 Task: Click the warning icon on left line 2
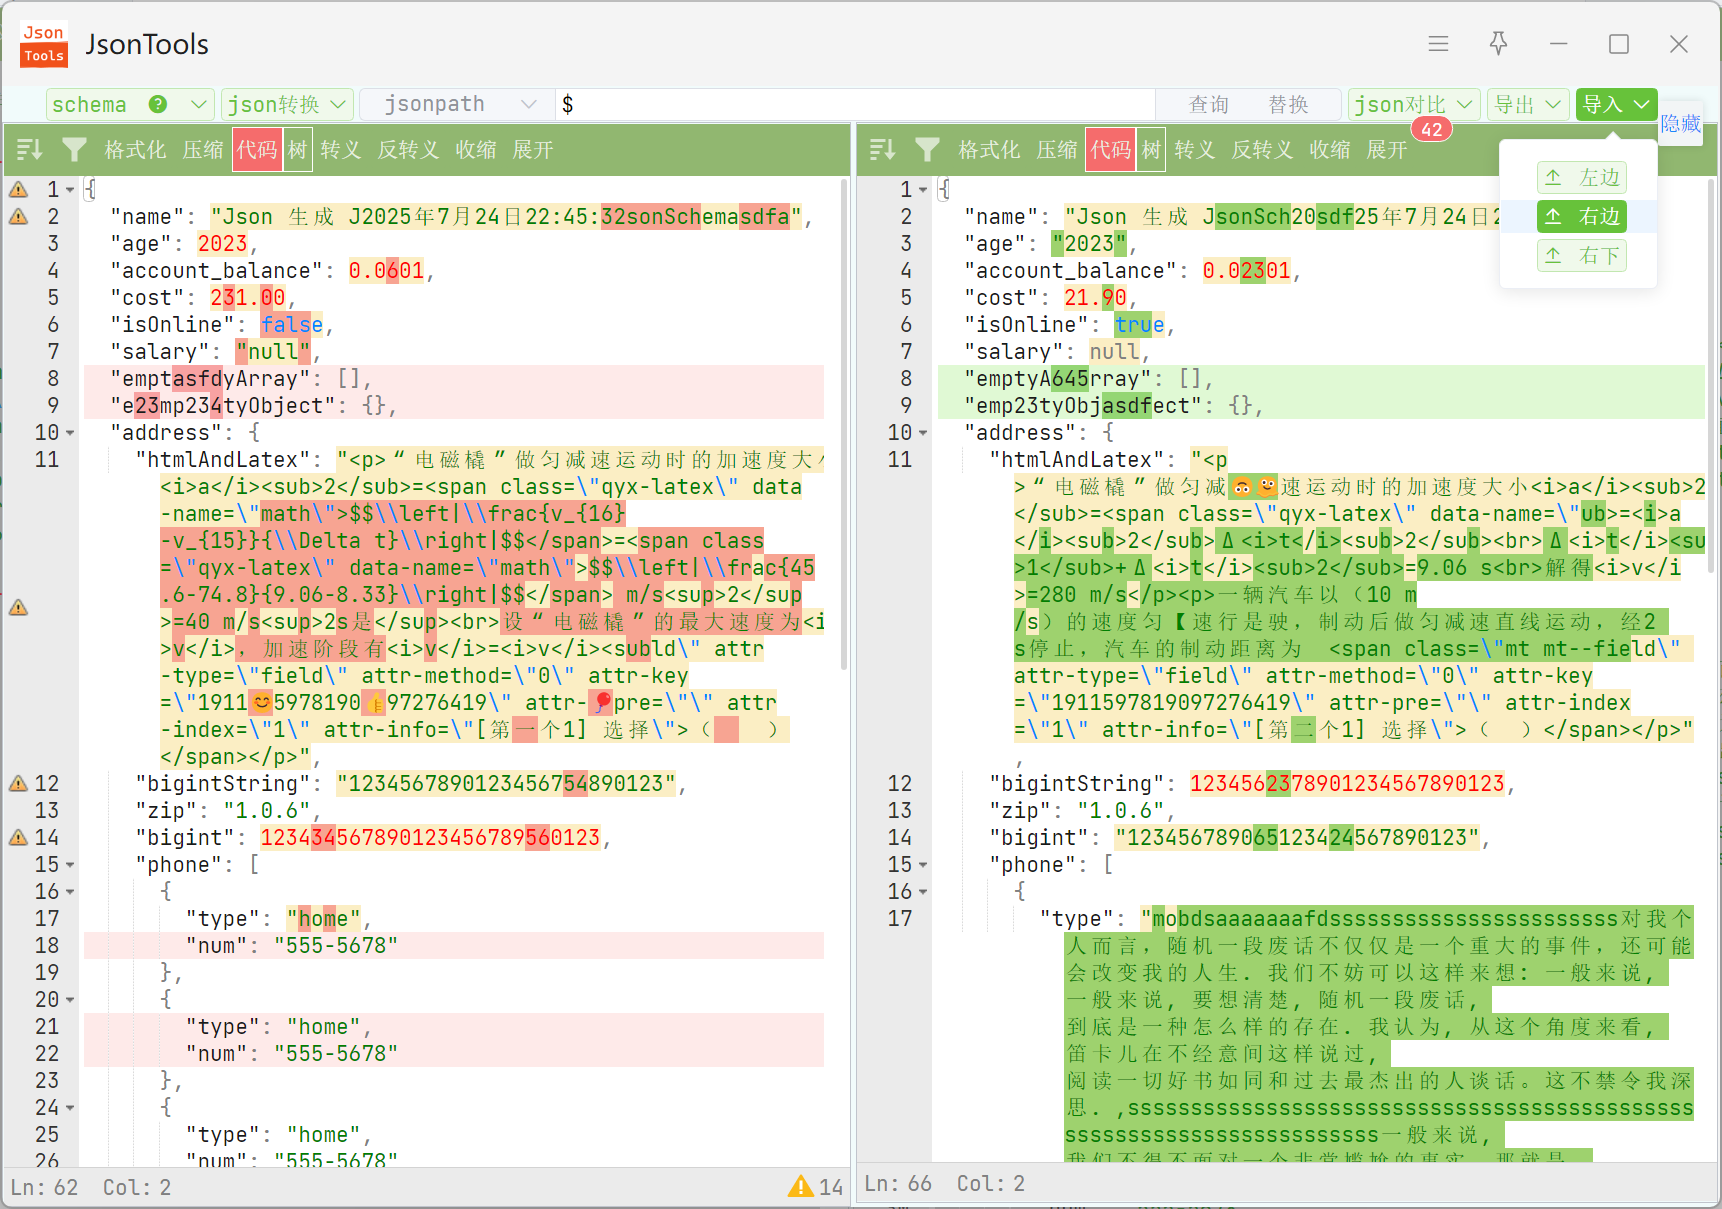coord(18,216)
